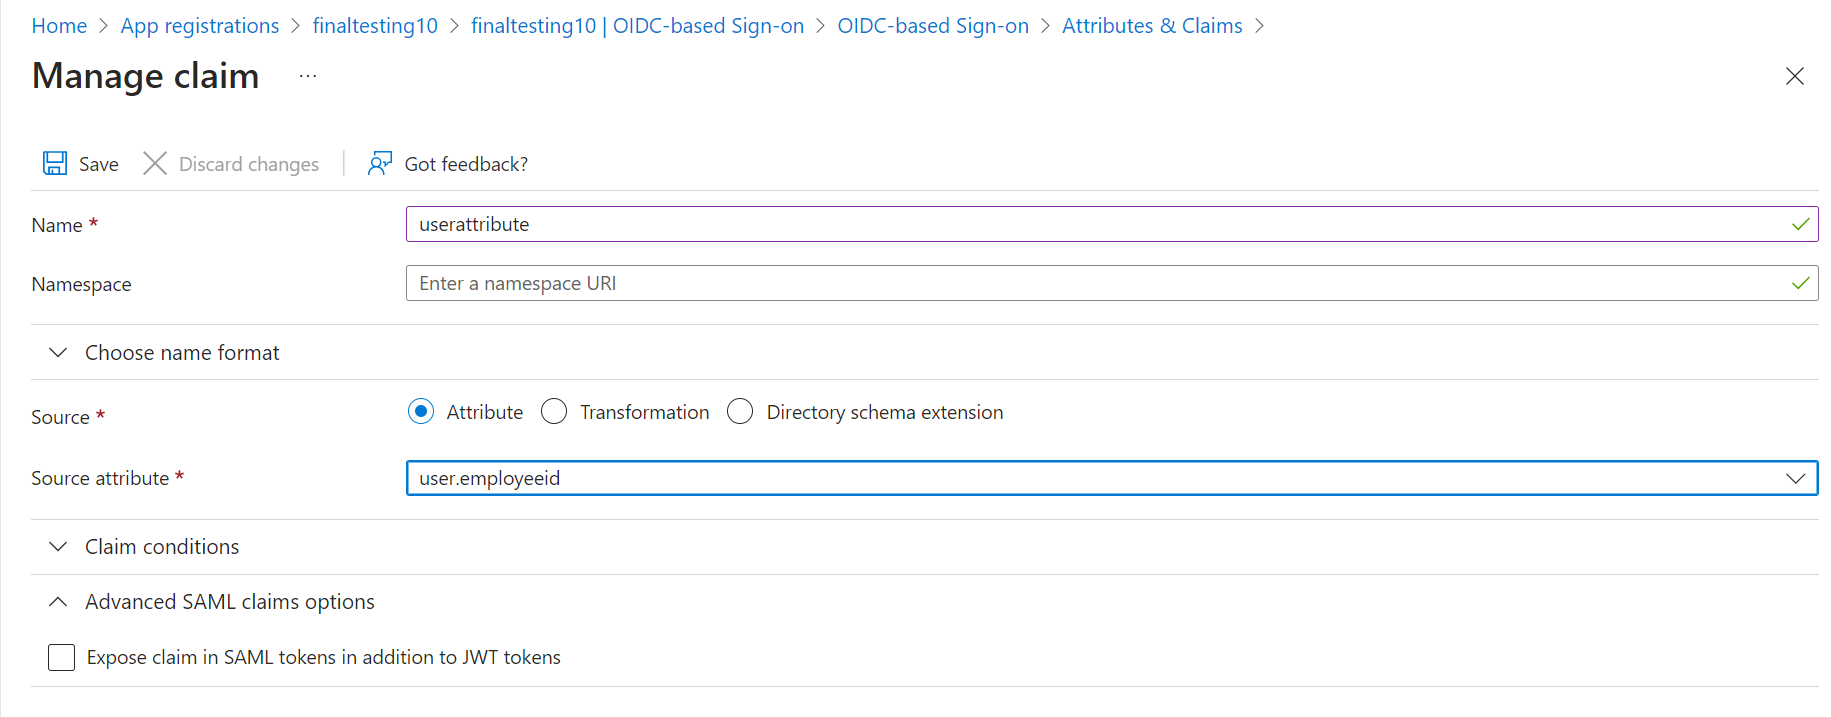1831x717 pixels.
Task: Click the X icon next to Discard changes
Action: pyautogui.click(x=155, y=163)
